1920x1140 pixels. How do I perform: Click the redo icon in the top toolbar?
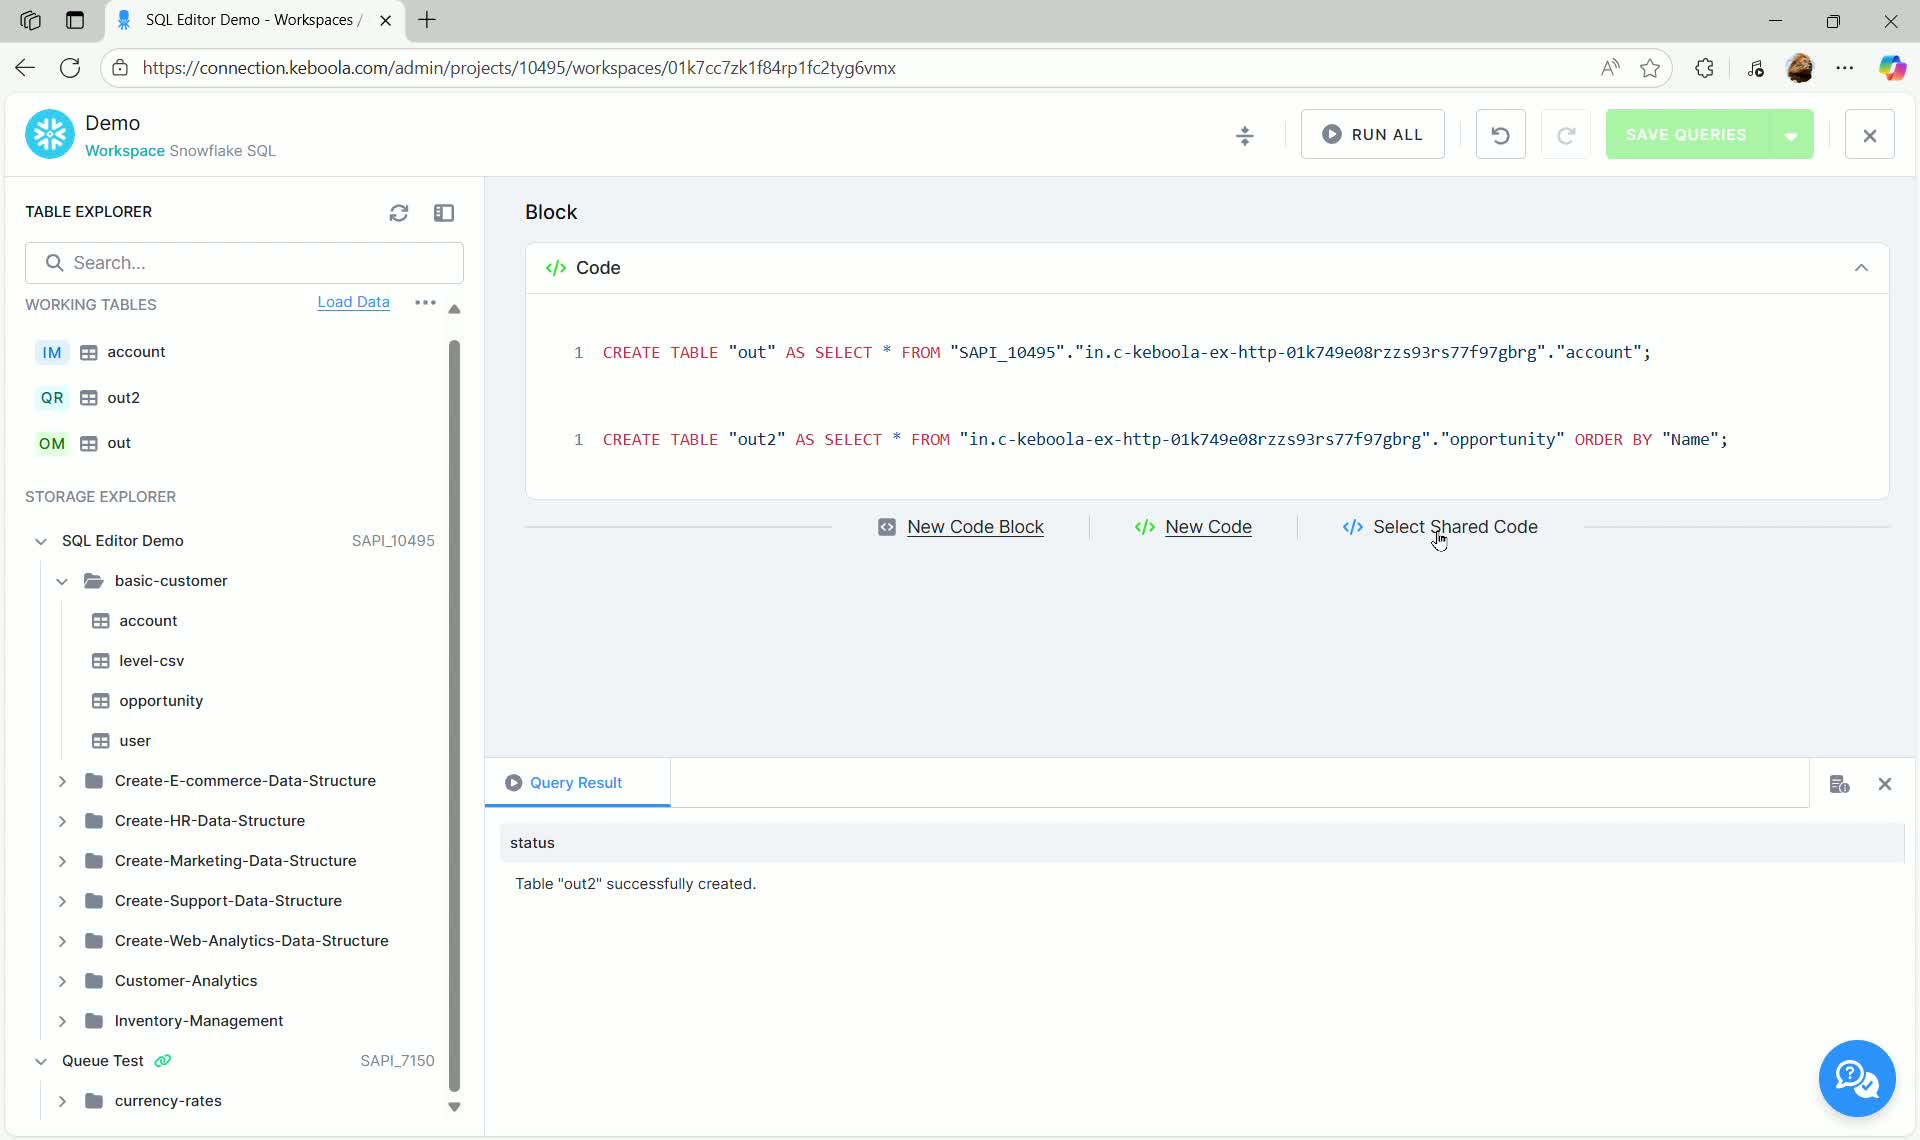pyautogui.click(x=1566, y=134)
